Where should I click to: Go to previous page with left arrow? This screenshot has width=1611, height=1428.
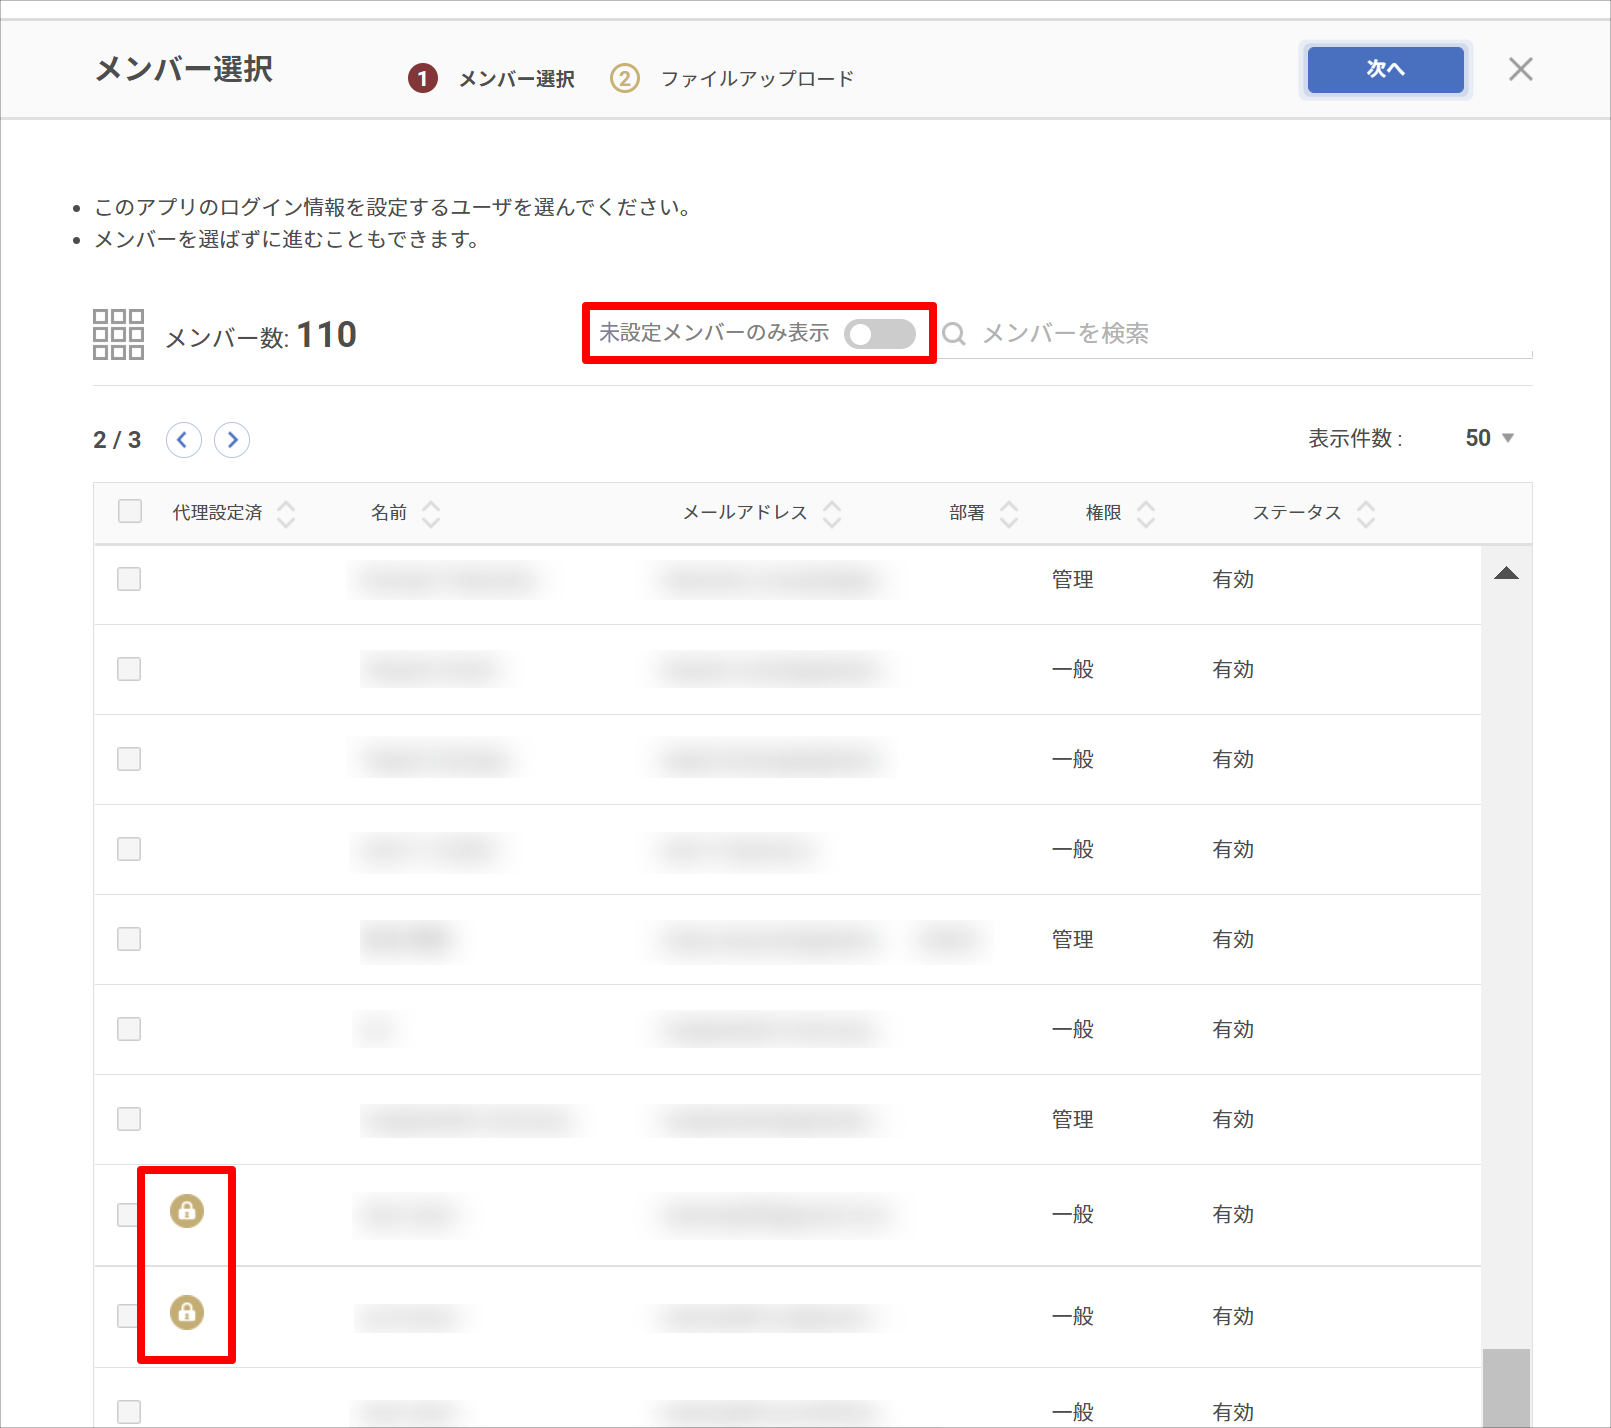(183, 440)
